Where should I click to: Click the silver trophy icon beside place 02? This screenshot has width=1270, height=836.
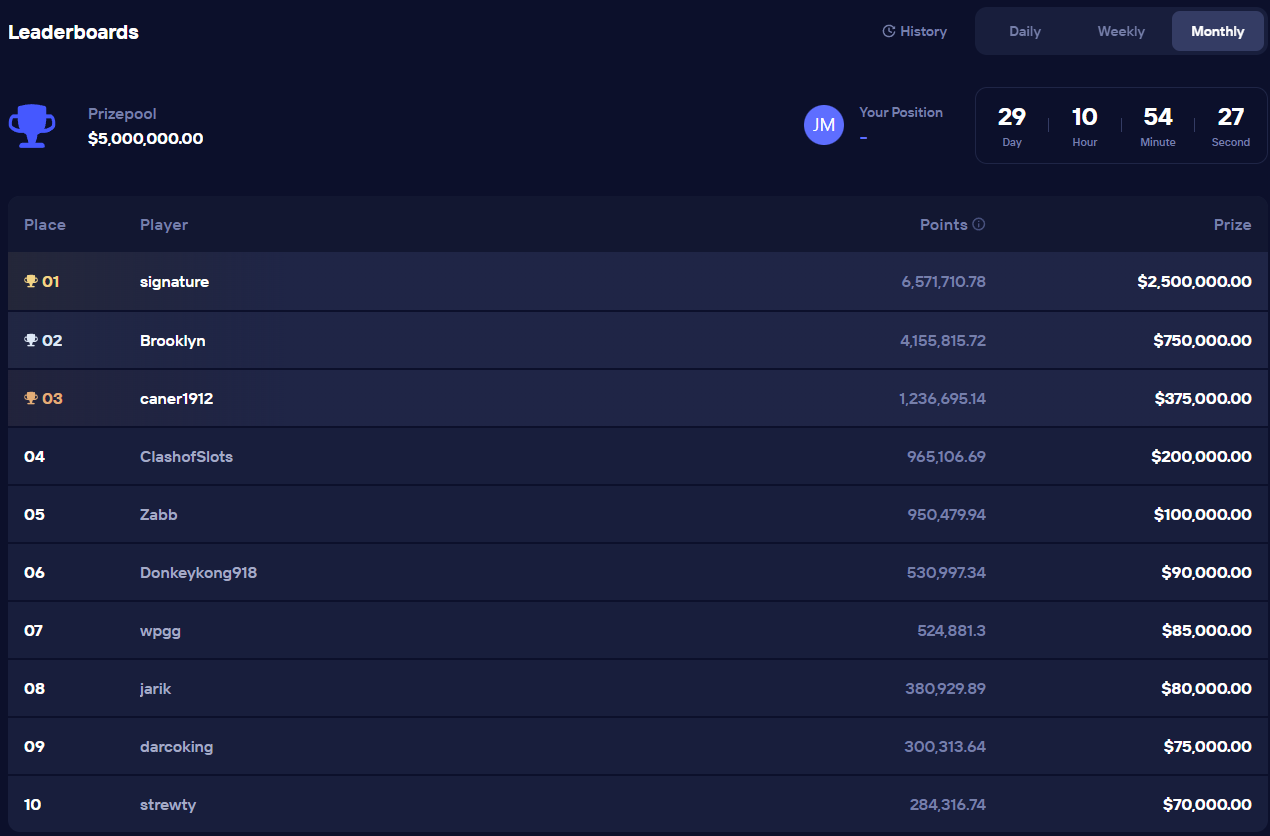click(x=29, y=340)
